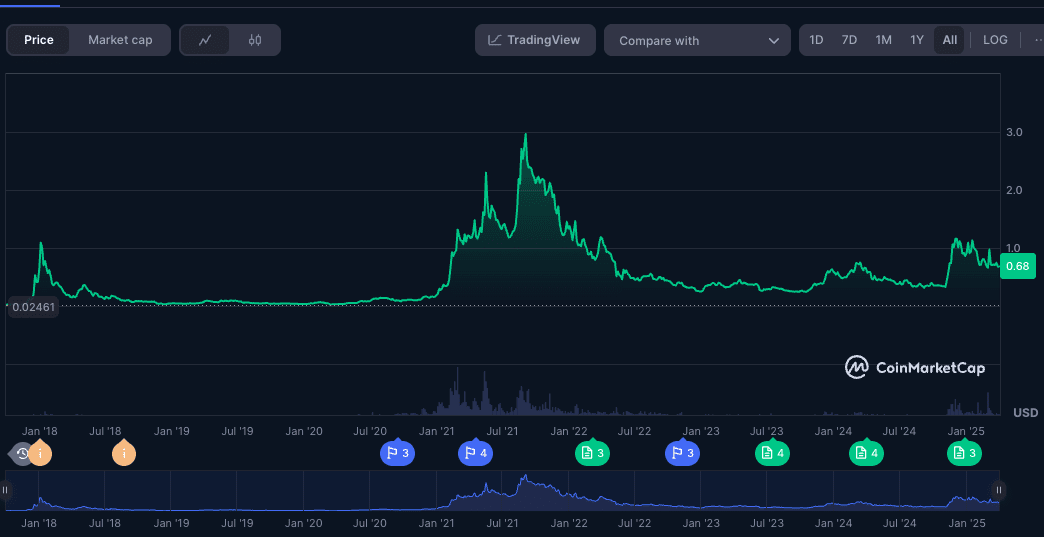Screen dimensions: 1044x537
Task: Click the Jul '21 main chart axis label
Action: coord(502,431)
